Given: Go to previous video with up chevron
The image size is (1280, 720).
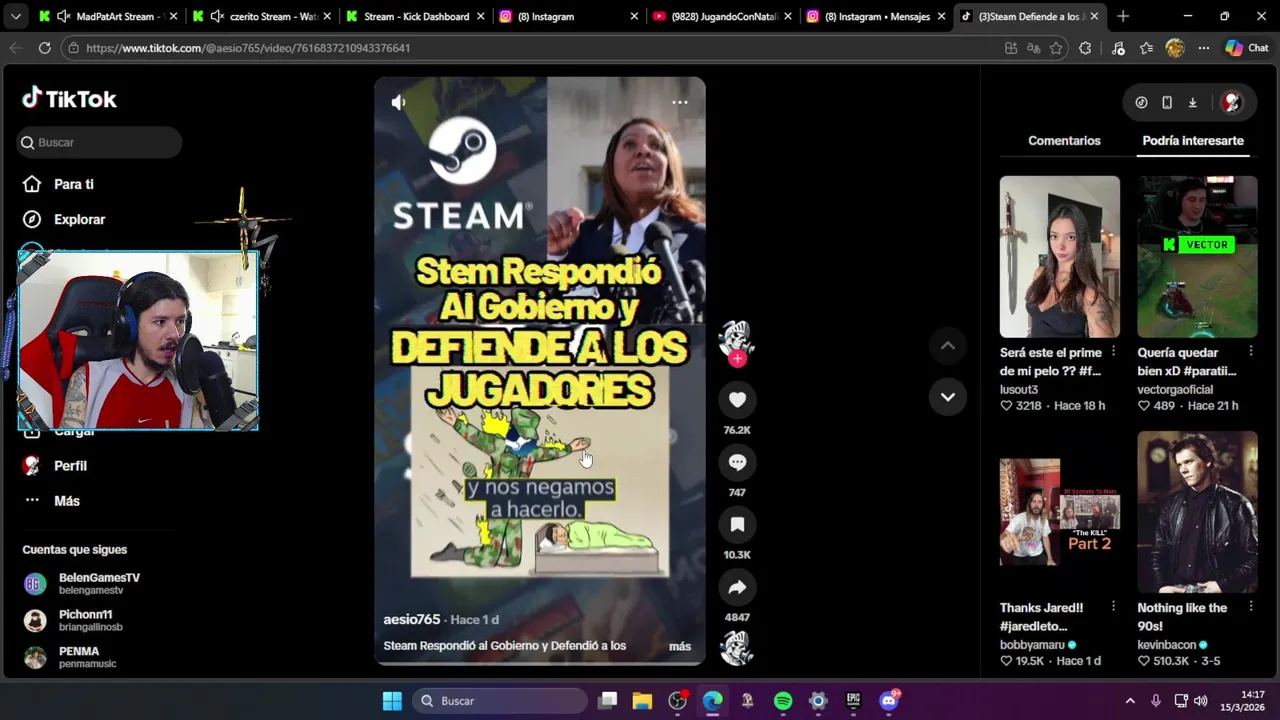Looking at the screenshot, I should [948, 346].
